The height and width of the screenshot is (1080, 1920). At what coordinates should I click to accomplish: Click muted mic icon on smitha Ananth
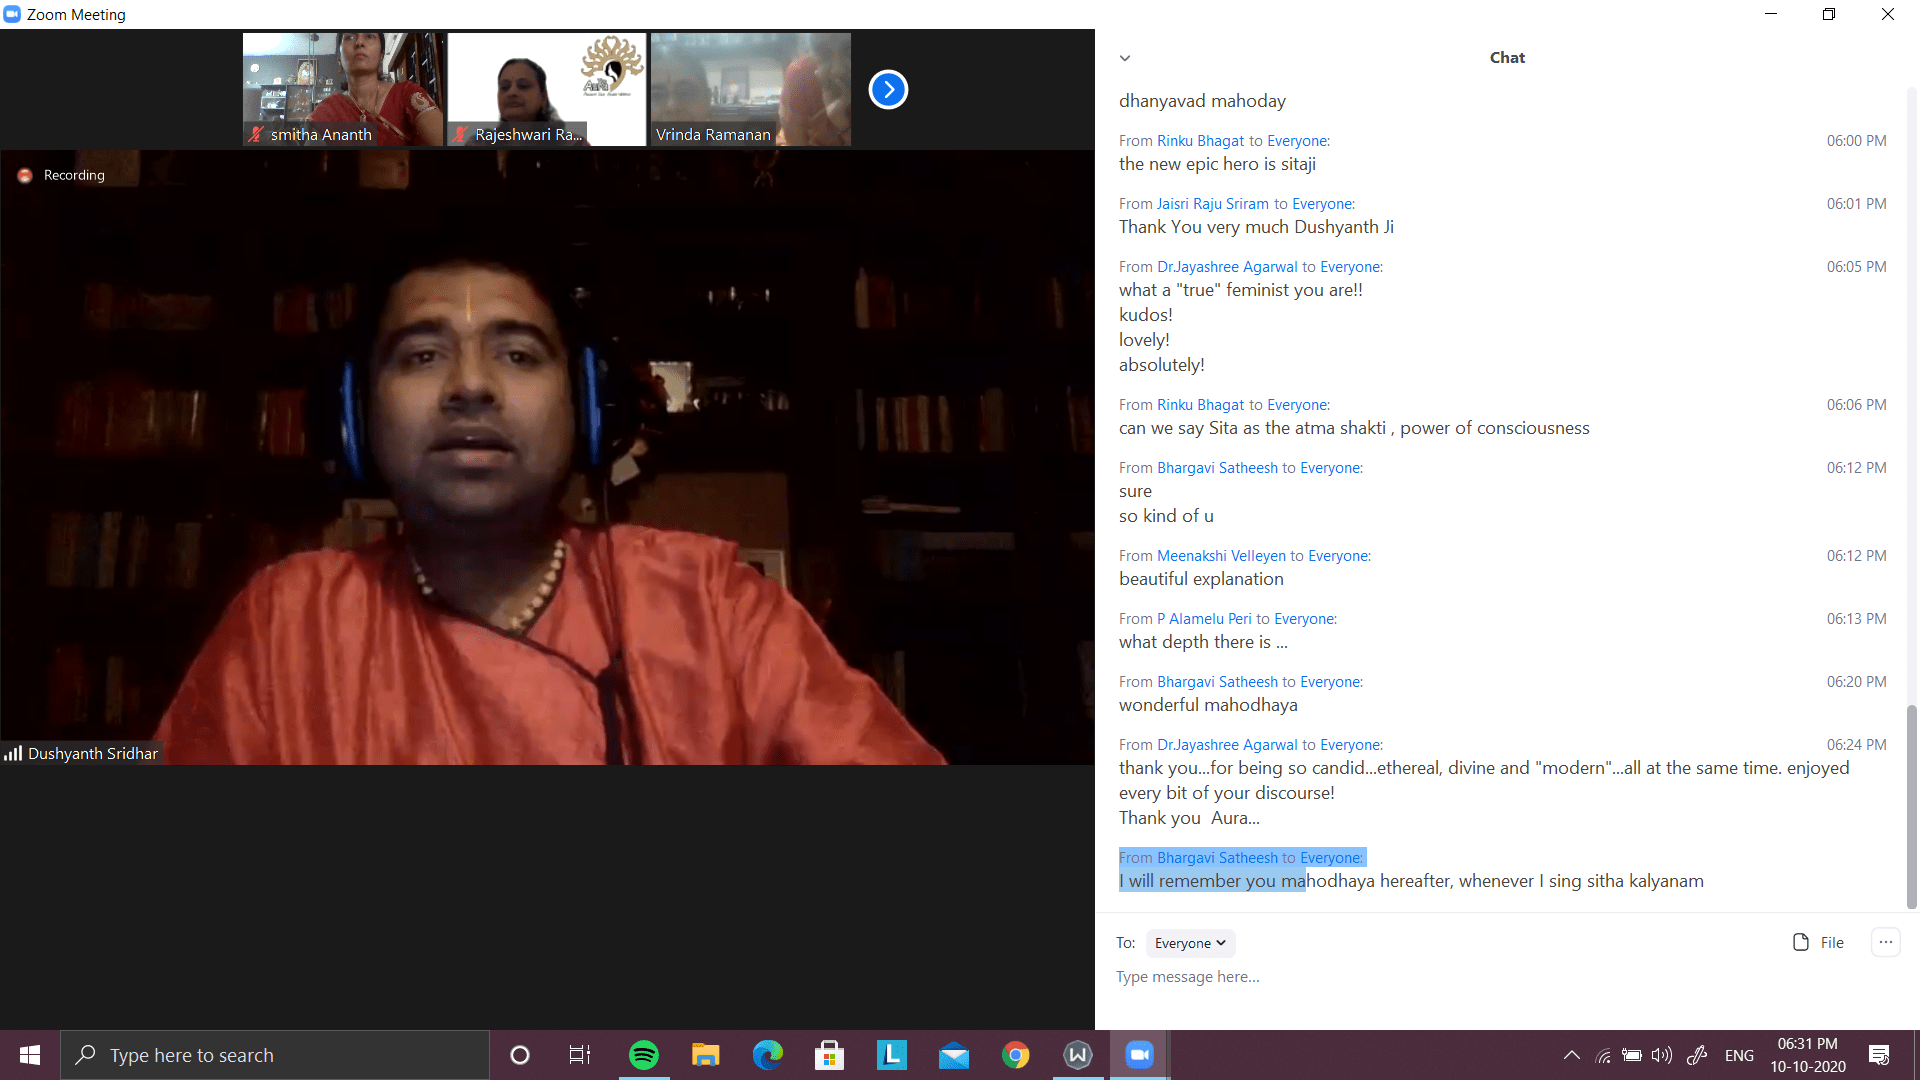pyautogui.click(x=256, y=134)
